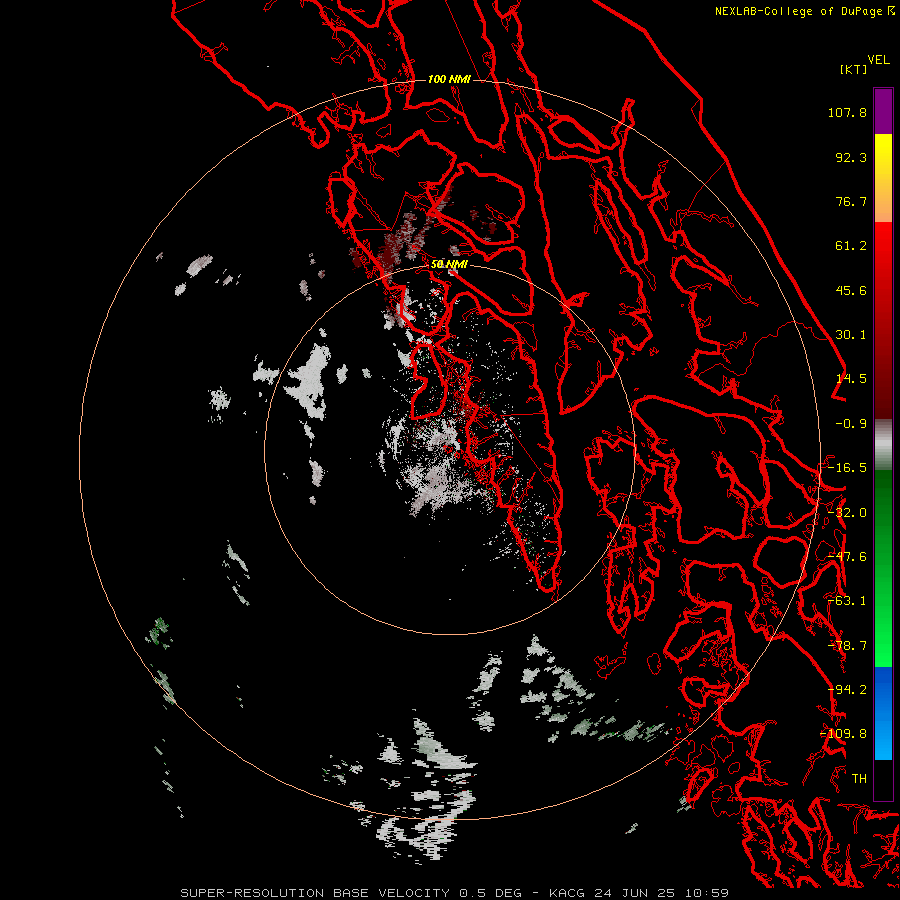This screenshot has width=900, height=900.
Task: Click the 76.7 velocity scale value
Action: coord(851,201)
